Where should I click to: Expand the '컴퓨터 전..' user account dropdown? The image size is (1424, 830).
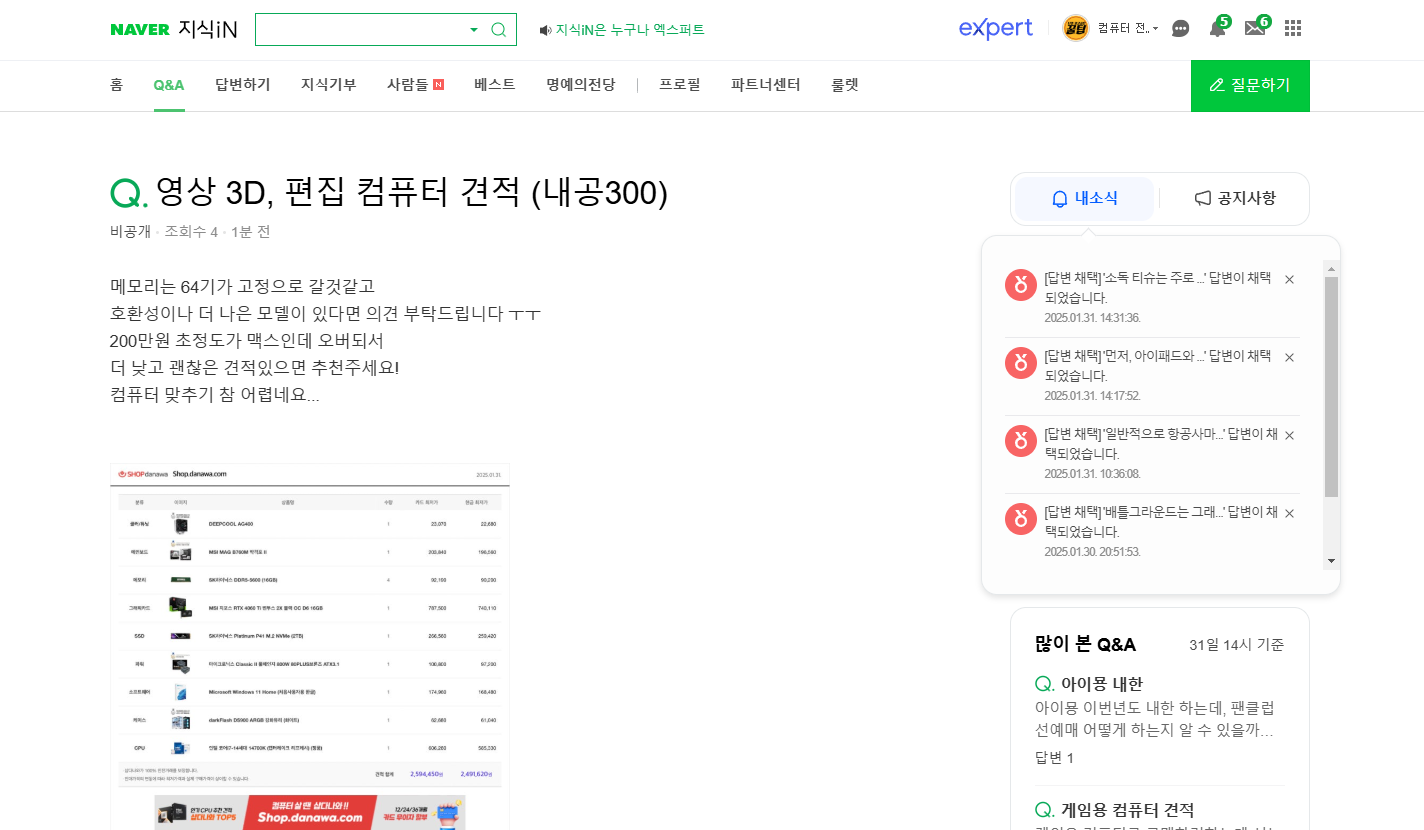coord(1127,28)
